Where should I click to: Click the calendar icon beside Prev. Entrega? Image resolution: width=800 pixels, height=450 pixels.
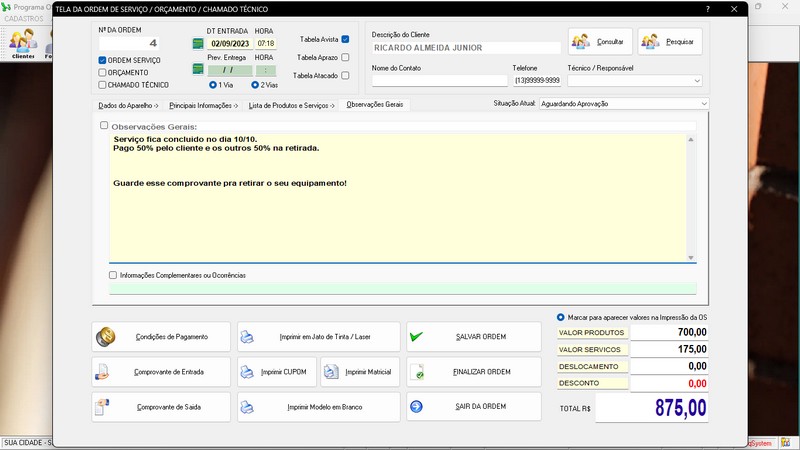coord(198,70)
